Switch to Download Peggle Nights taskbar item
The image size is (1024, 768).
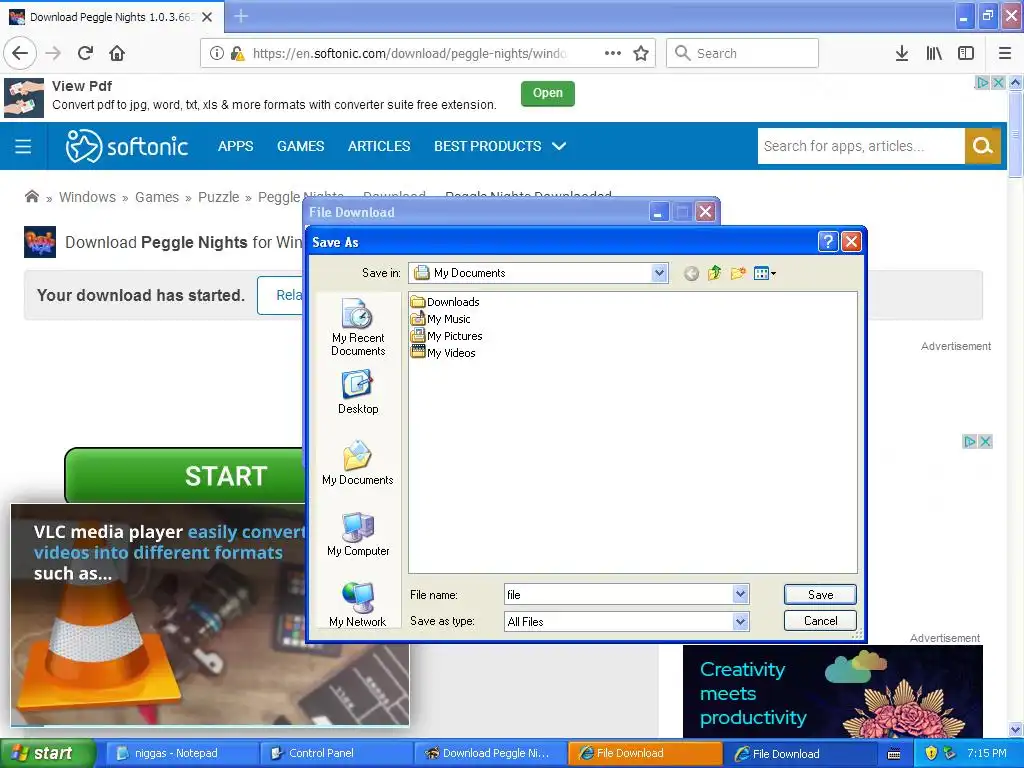(x=489, y=753)
